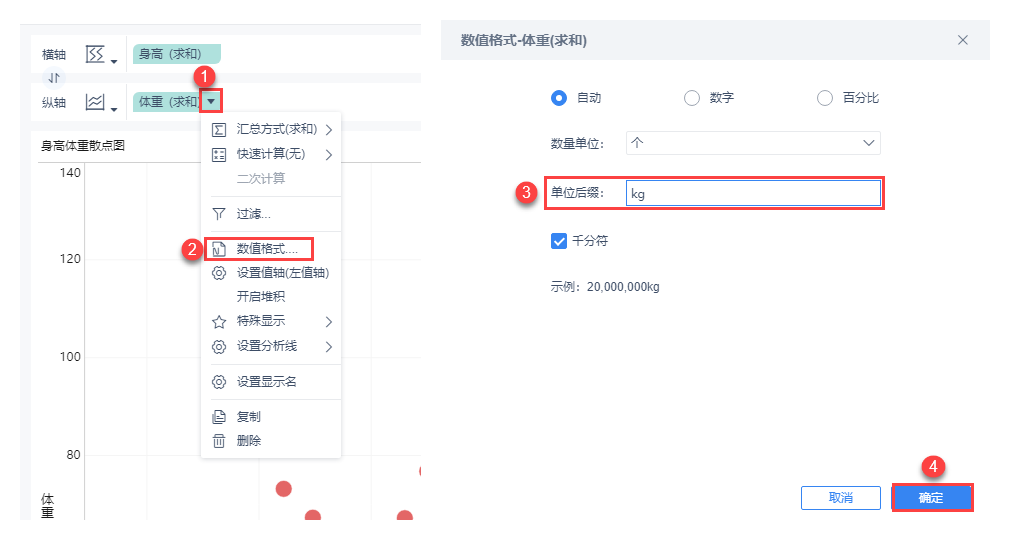Choose the 百分比 radio option
The width and height of the screenshot is (1010, 540).
point(825,98)
